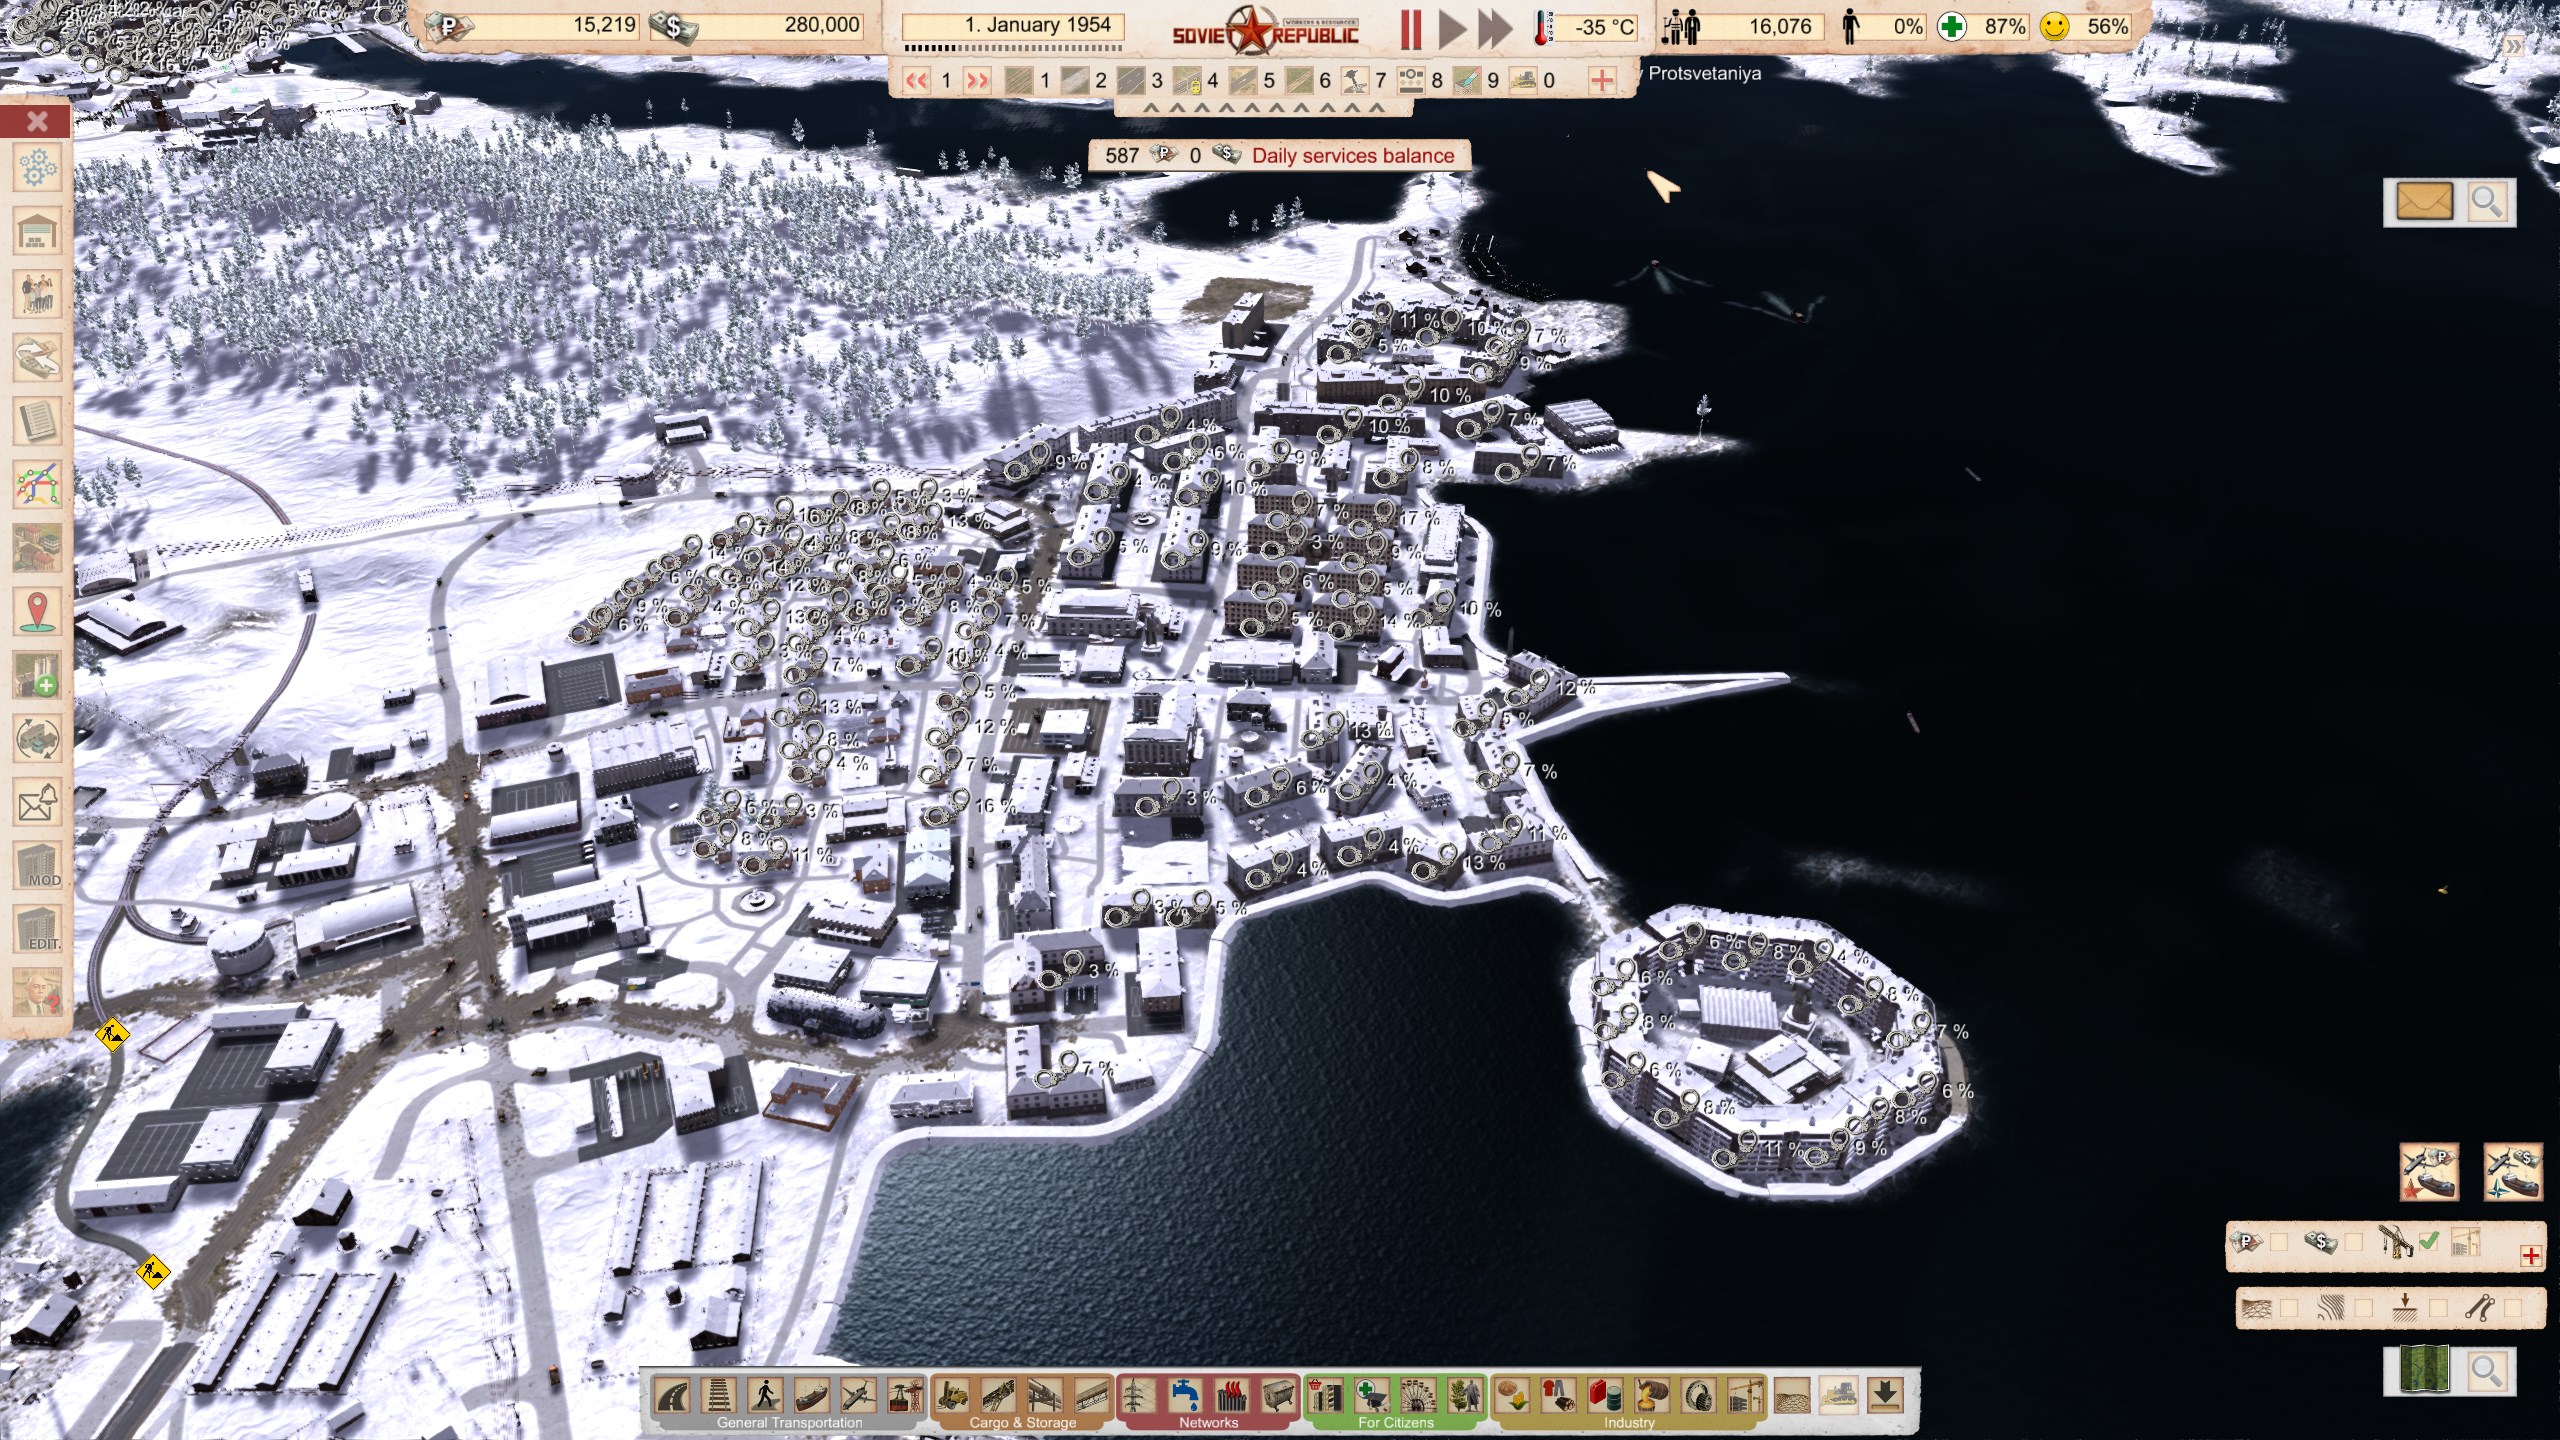Image resolution: width=2560 pixels, height=1440 pixels.
Task: Select the bulldozer demolish tool
Action: [1837, 1394]
